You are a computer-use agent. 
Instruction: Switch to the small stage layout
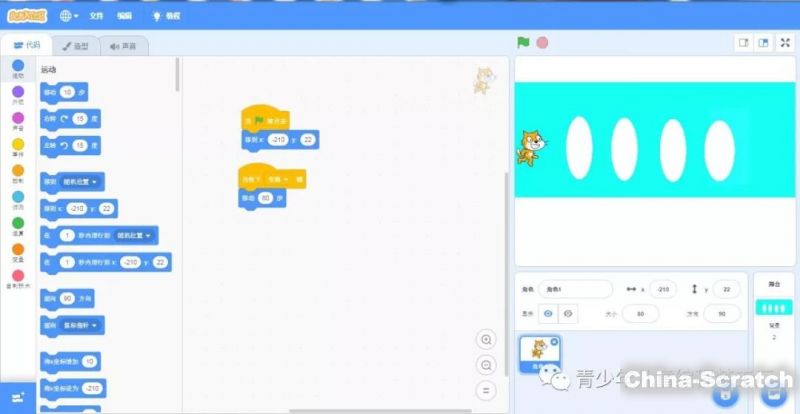click(x=743, y=43)
